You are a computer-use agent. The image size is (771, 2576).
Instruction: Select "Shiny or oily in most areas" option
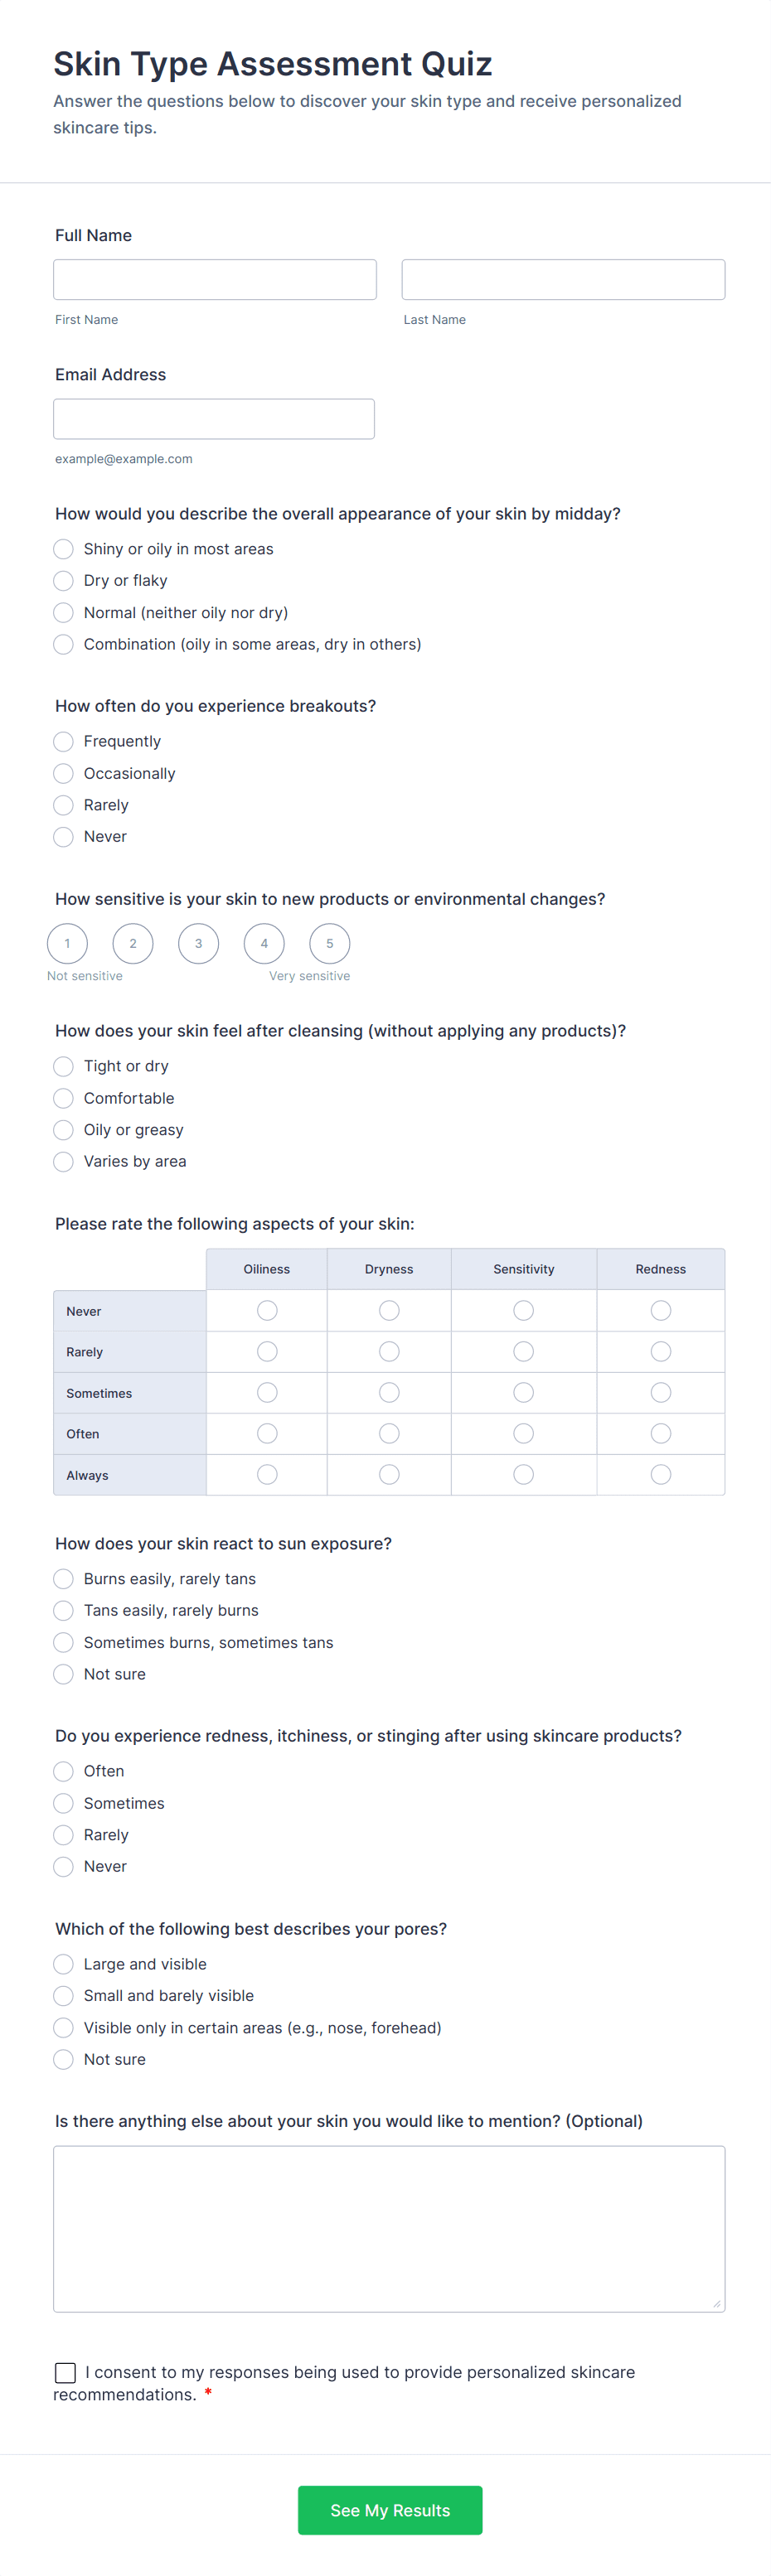point(63,549)
